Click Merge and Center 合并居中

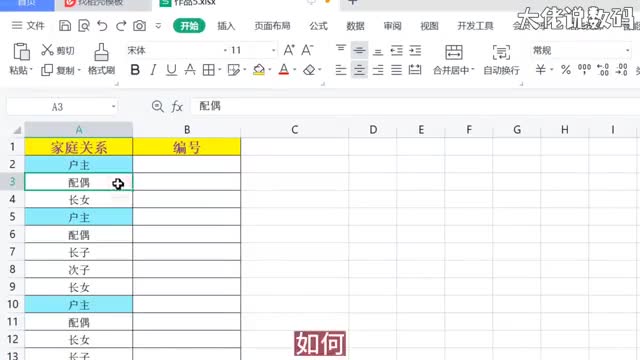[x=453, y=60]
